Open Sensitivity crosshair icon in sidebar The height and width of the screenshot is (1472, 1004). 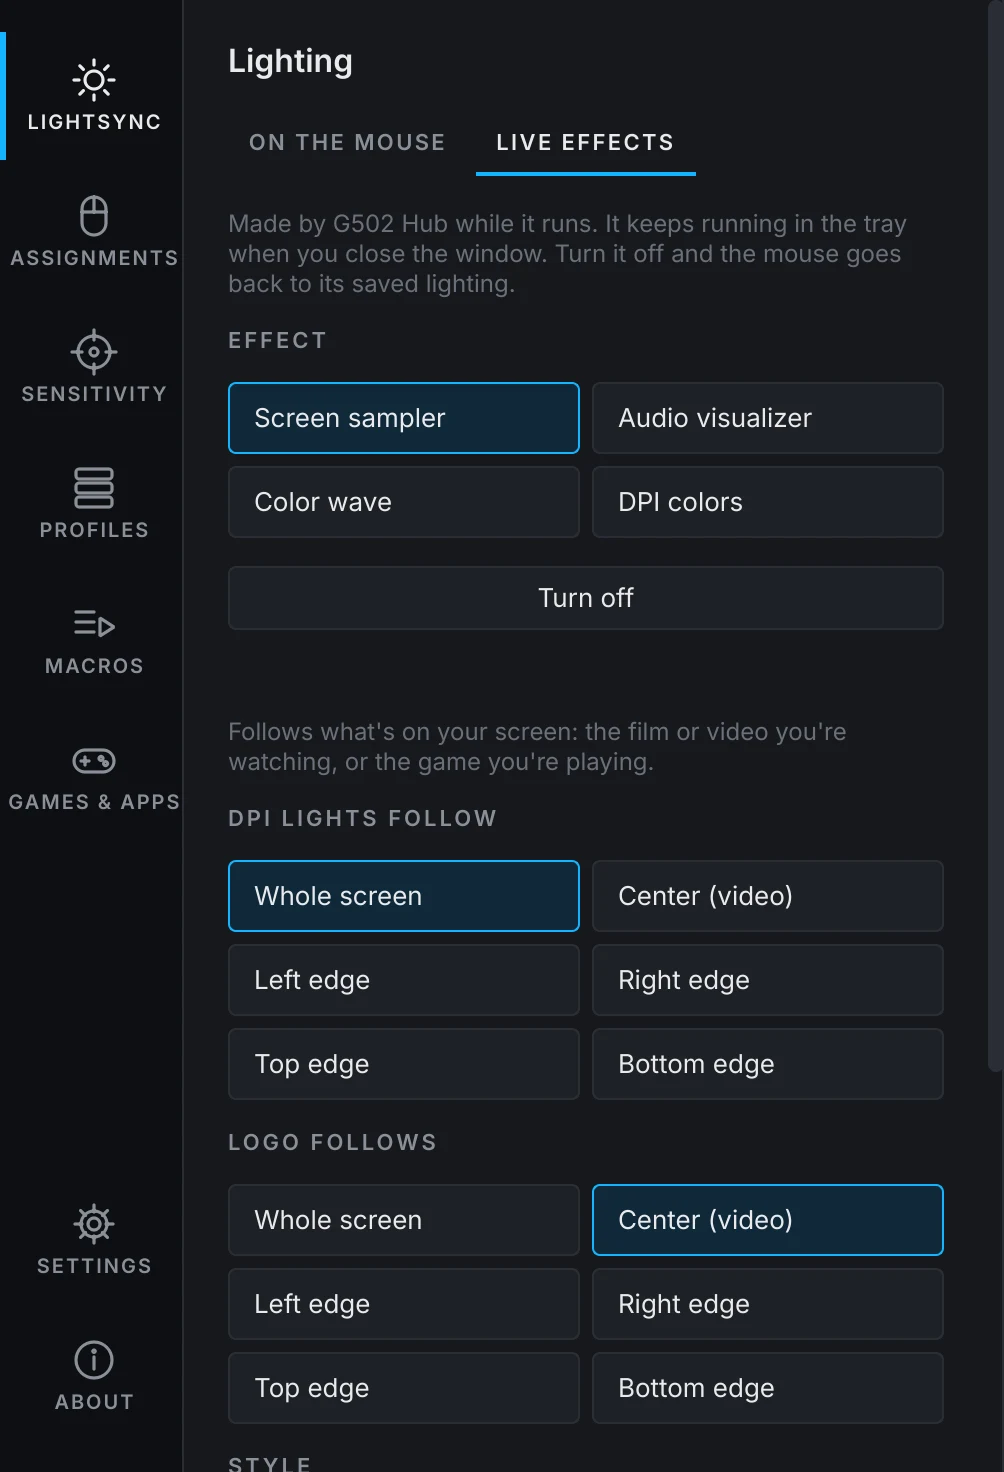94,352
